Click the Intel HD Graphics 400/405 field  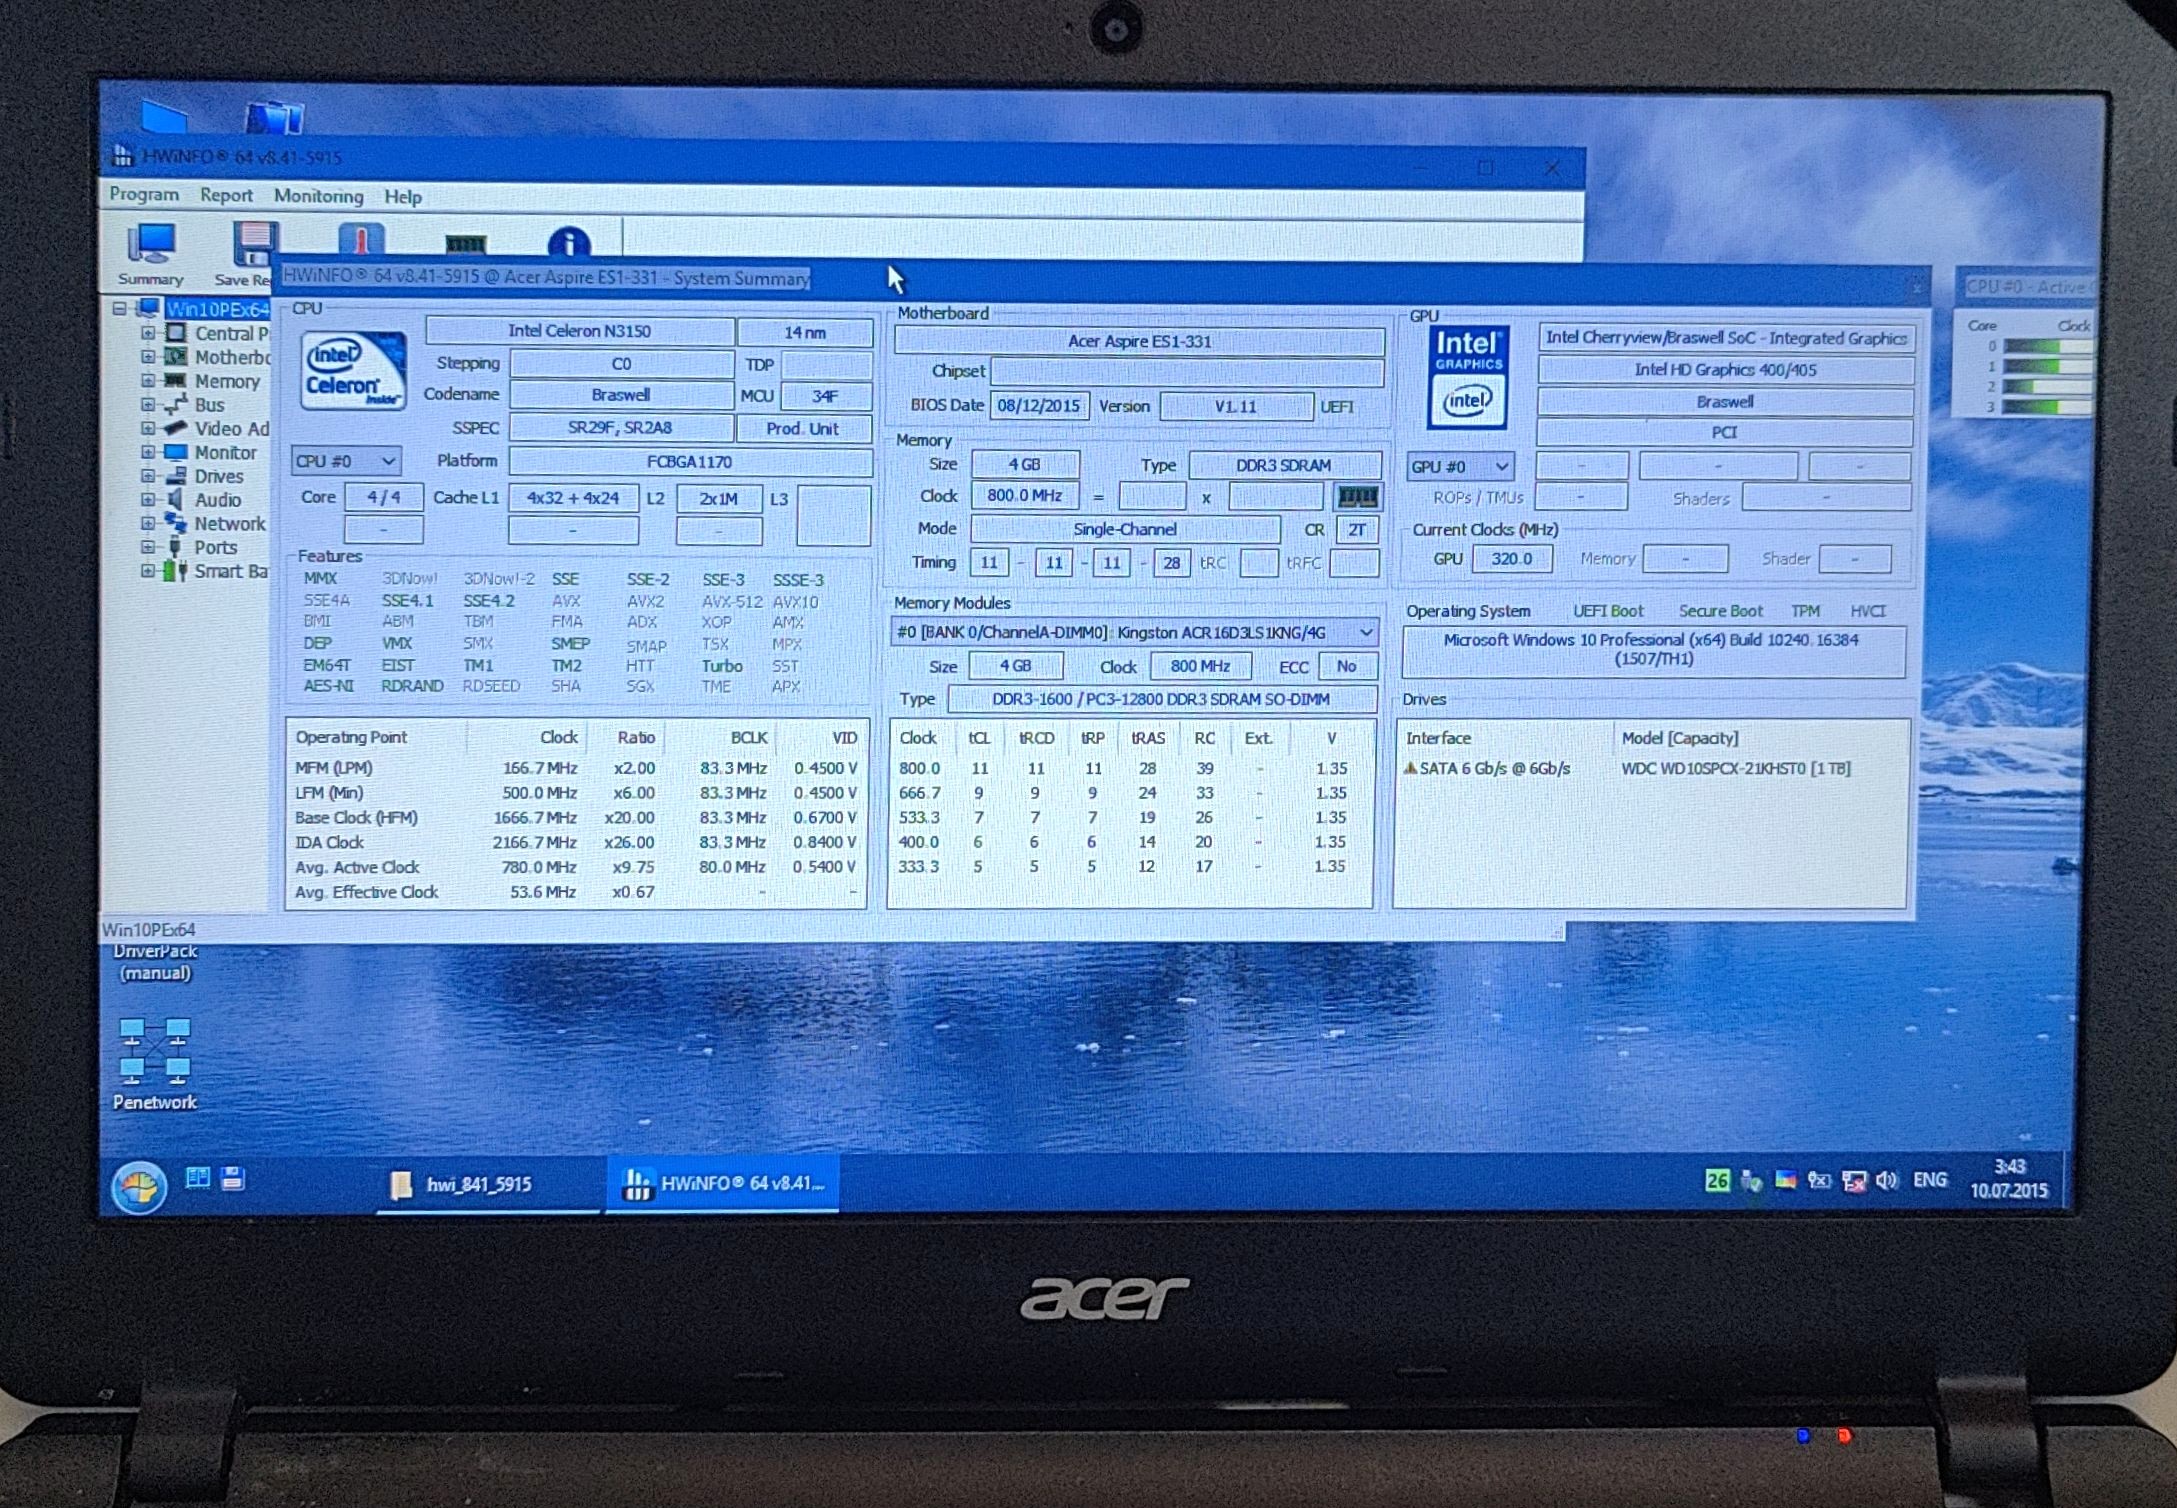(1725, 370)
